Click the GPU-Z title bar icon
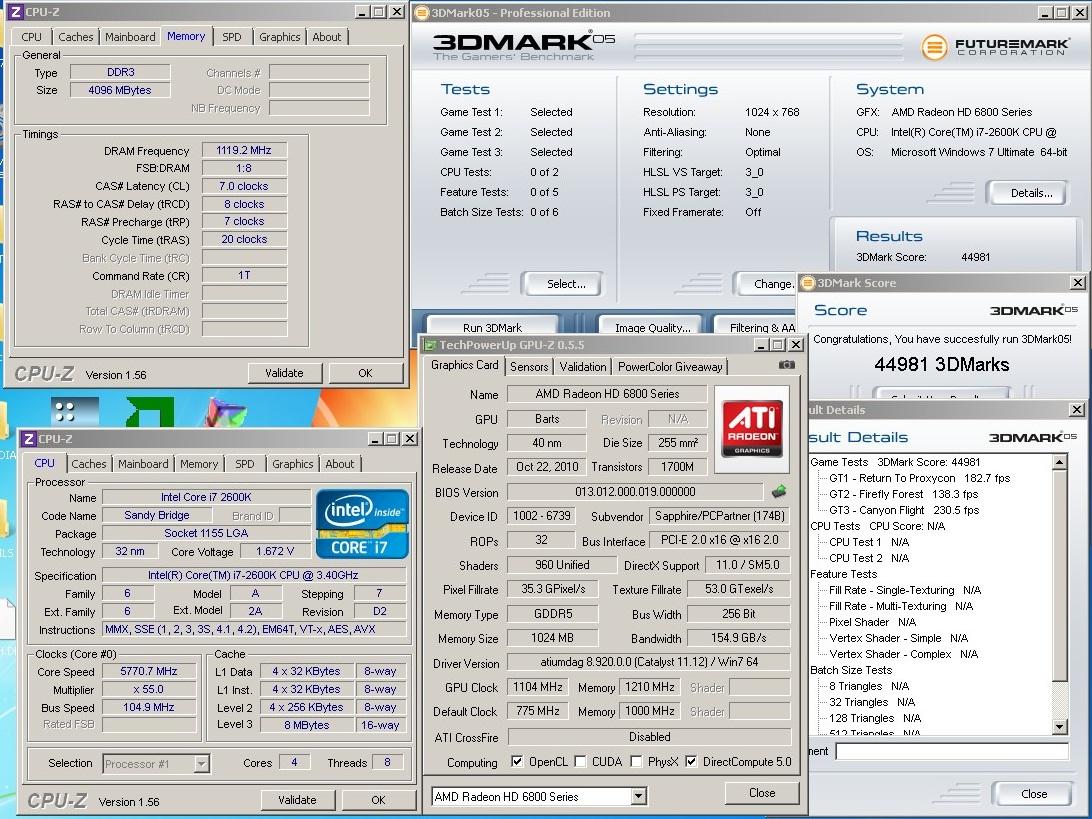 click(430, 345)
